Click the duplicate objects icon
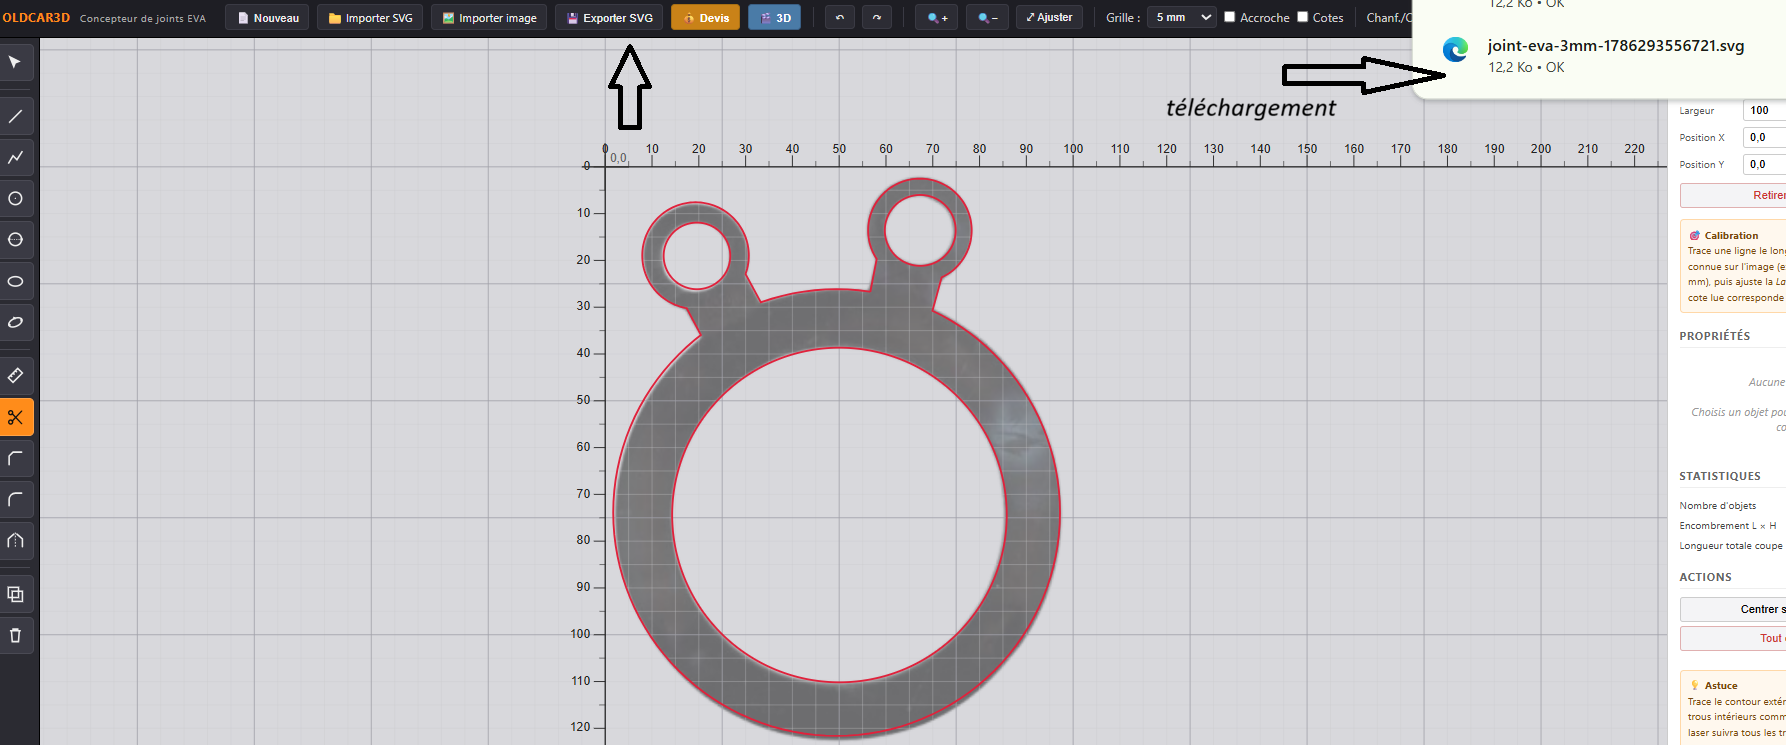 coord(16,594)
